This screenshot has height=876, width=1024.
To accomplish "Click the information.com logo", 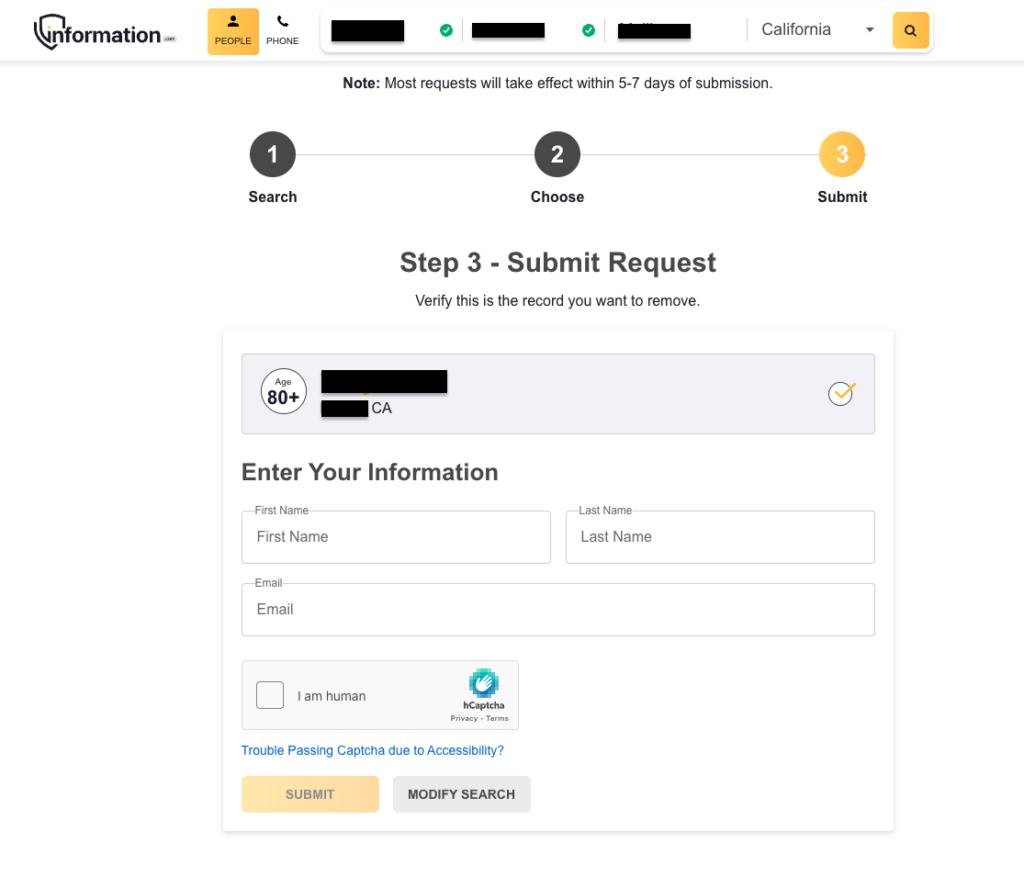I will click(104, 30).
